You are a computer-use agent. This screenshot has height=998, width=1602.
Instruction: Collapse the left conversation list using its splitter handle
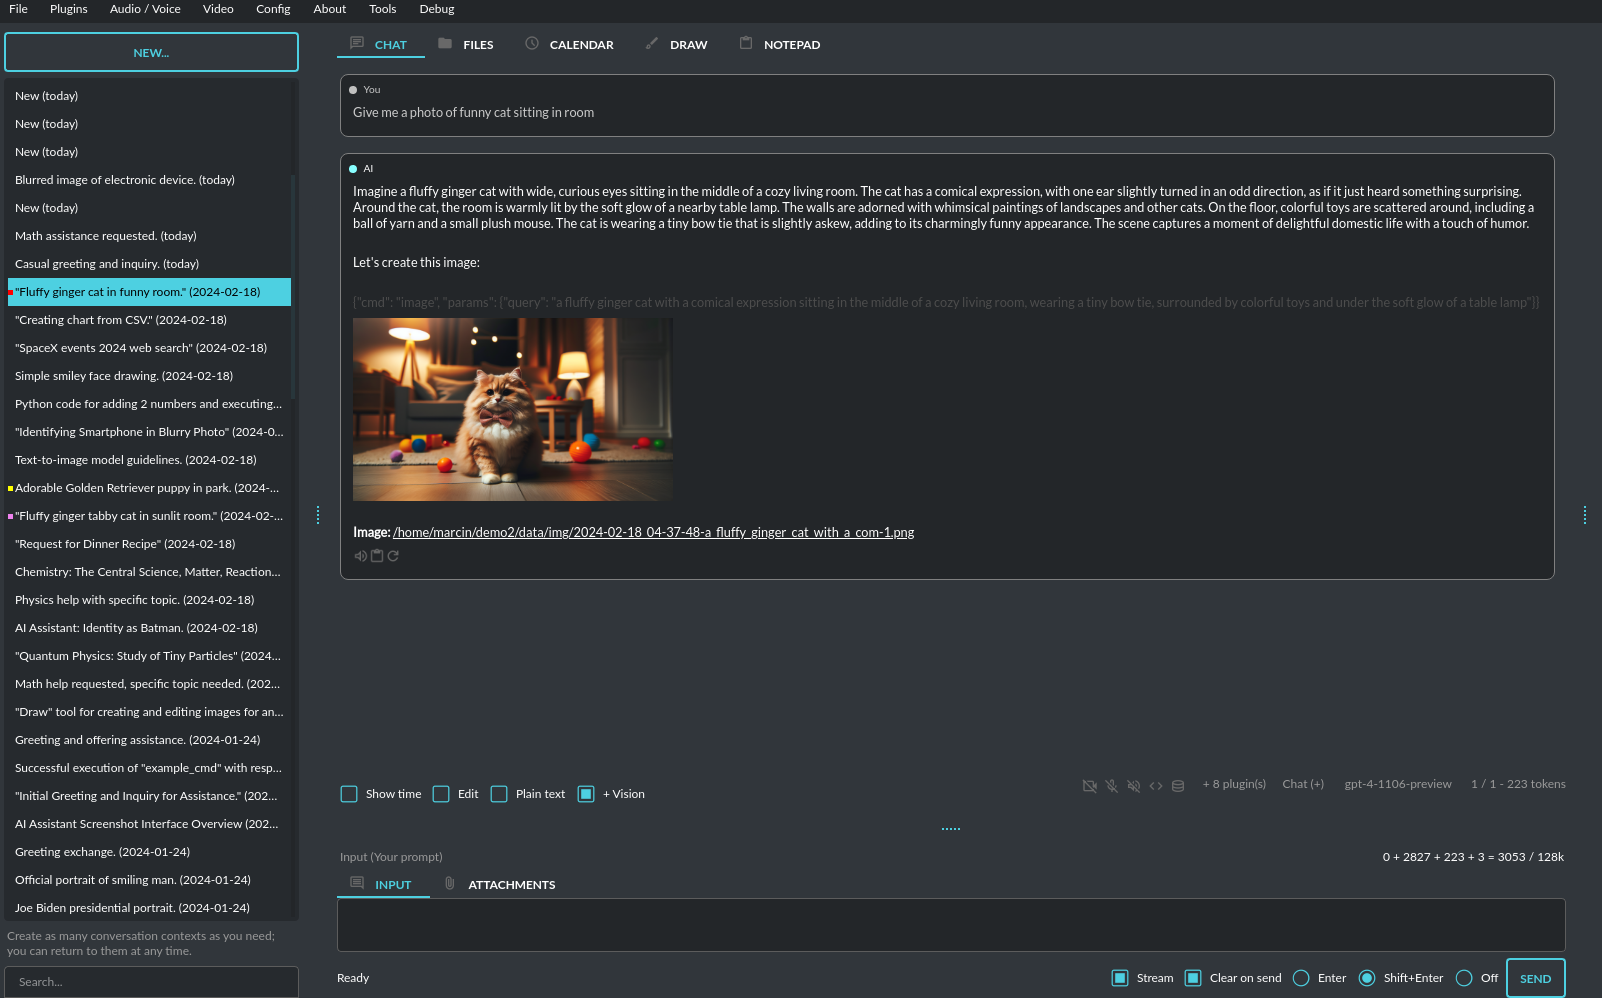[318, 515]
